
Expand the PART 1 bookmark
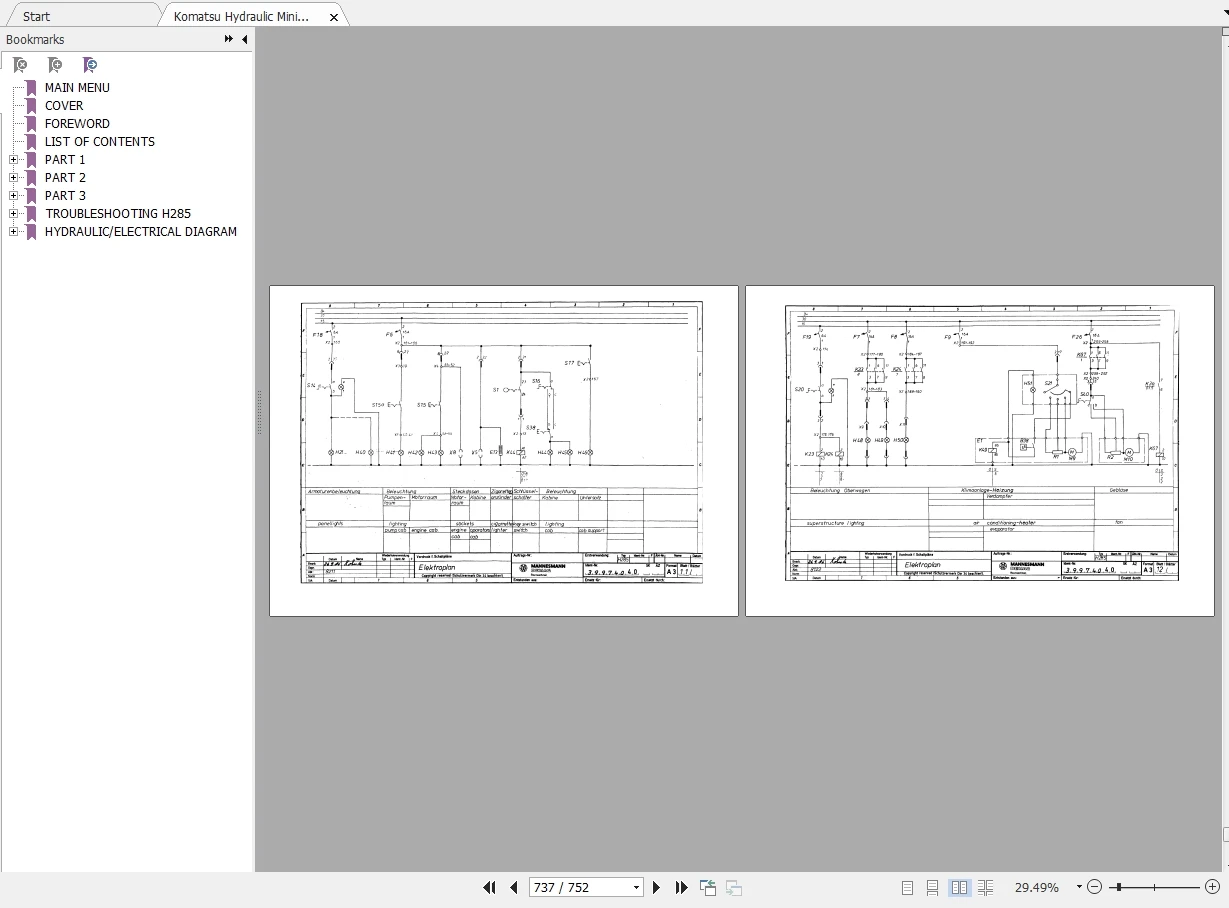(x=13, y=160)
